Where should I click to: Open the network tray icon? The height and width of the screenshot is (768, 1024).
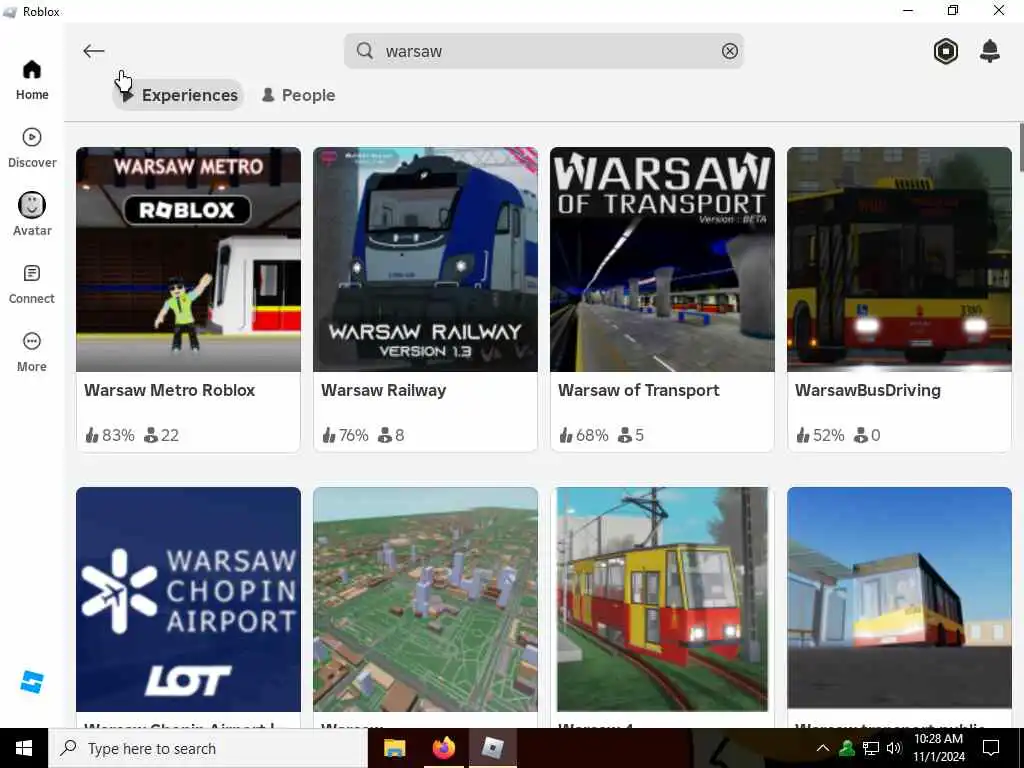tap(871, 748)
